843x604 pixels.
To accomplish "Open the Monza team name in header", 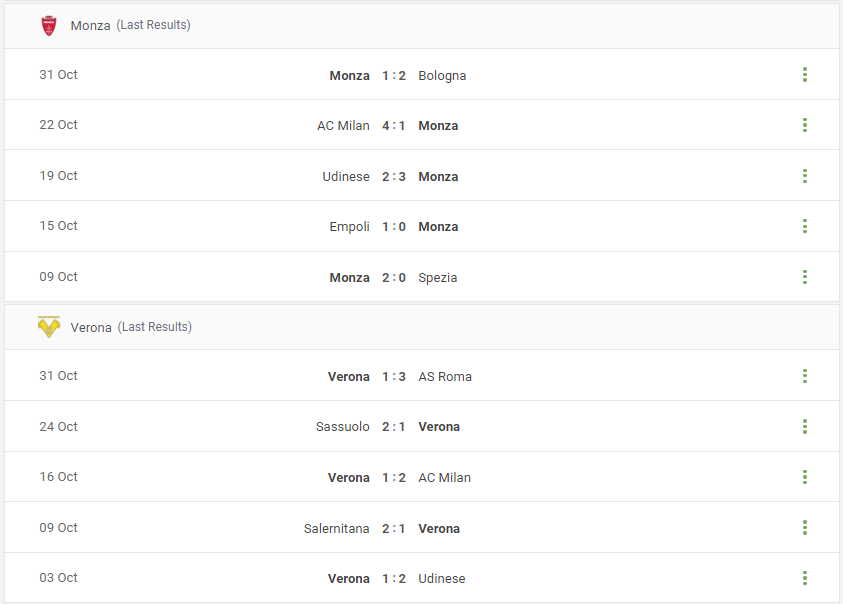I will click(x=90, y=25).
